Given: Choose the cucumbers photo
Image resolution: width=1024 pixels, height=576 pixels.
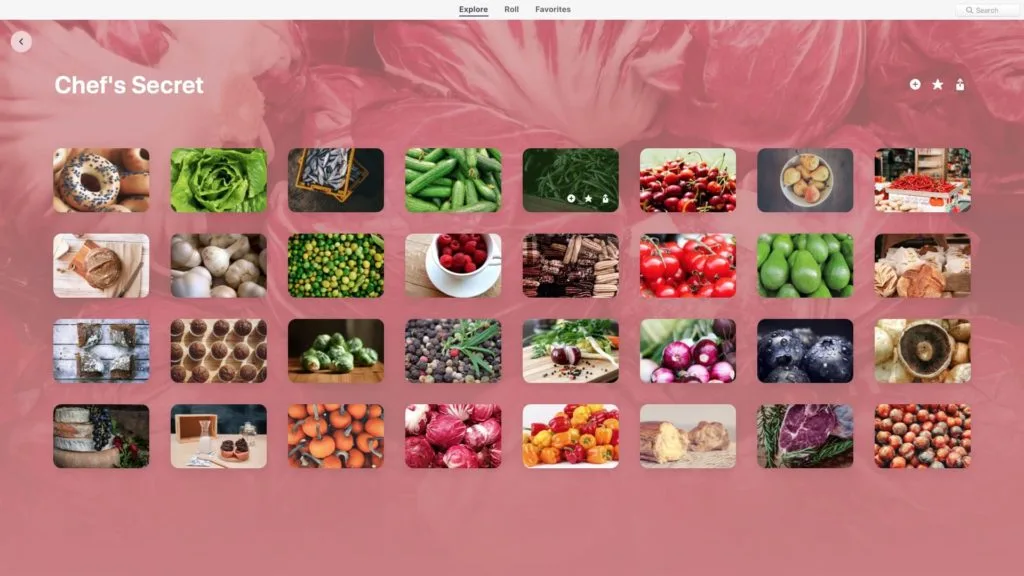Looking at the screenshot, I should (453, 180).
